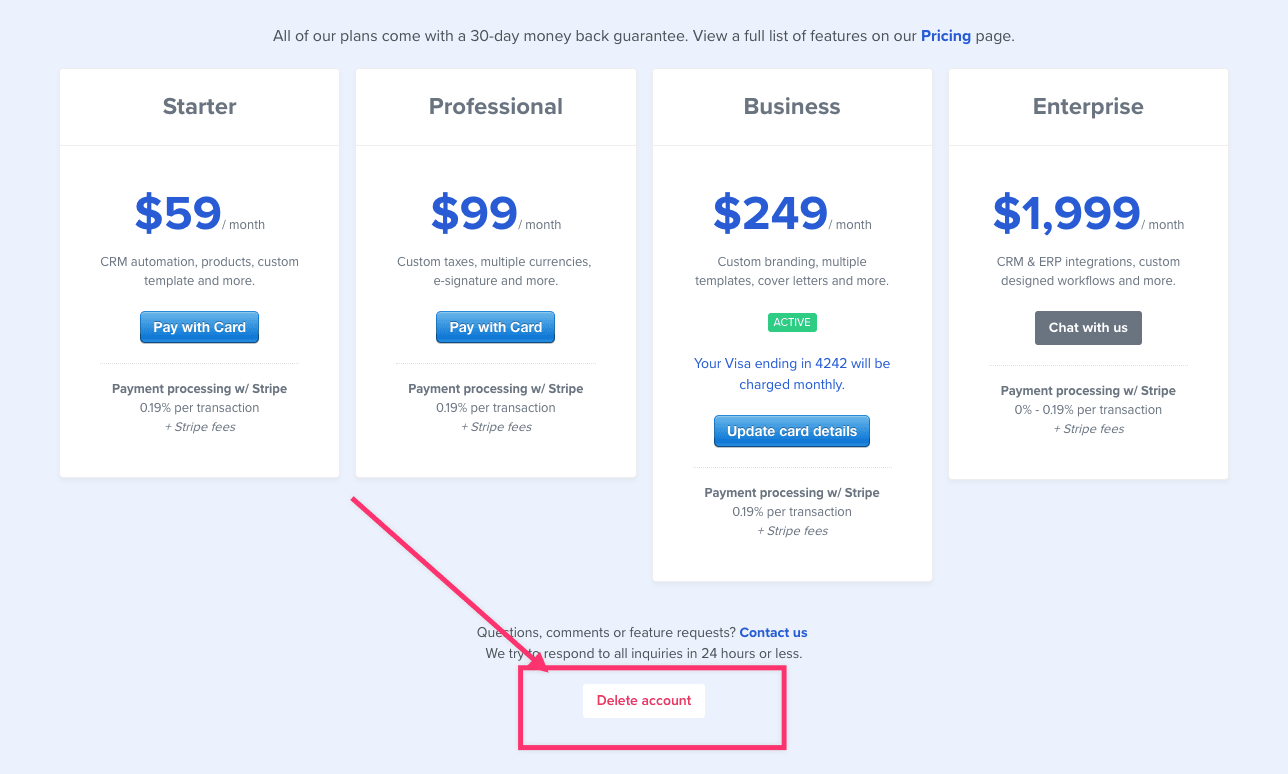Viewport: 1288px width, 774px height.
Task: Click the Business plan heading
Action: click(792, 107)
